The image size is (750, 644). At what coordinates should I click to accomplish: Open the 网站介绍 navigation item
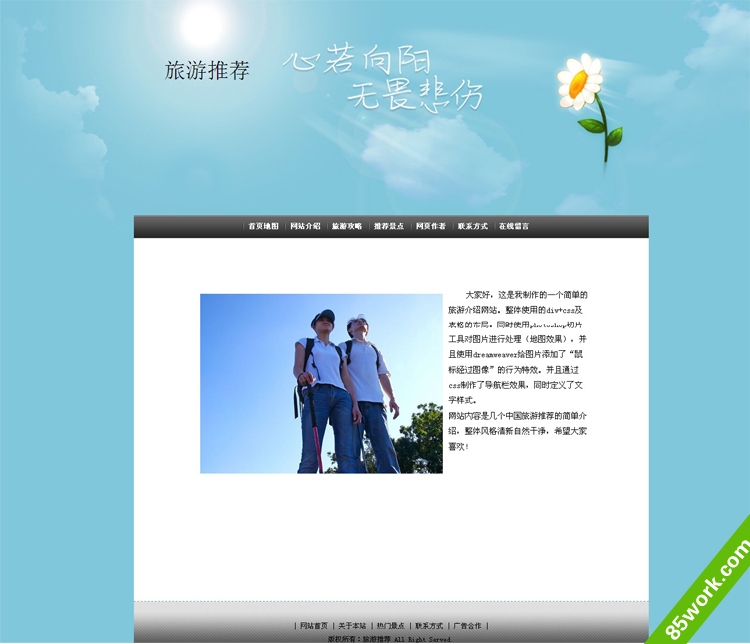pyautogui.click(x=305, y=226)
